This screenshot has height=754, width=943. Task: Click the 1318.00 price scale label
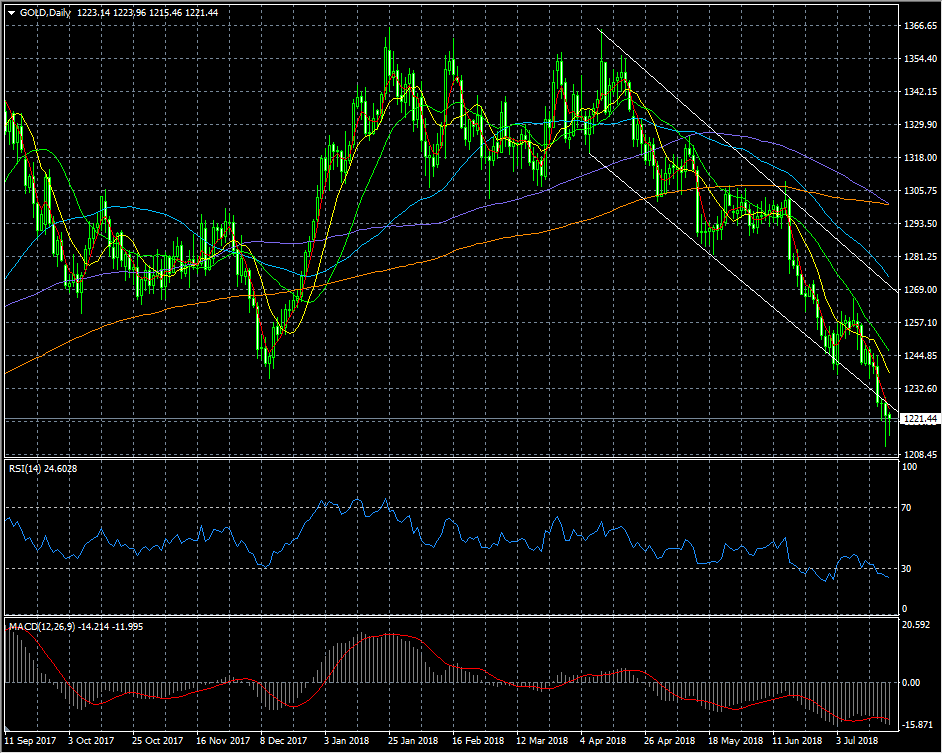tap(917, 158)
